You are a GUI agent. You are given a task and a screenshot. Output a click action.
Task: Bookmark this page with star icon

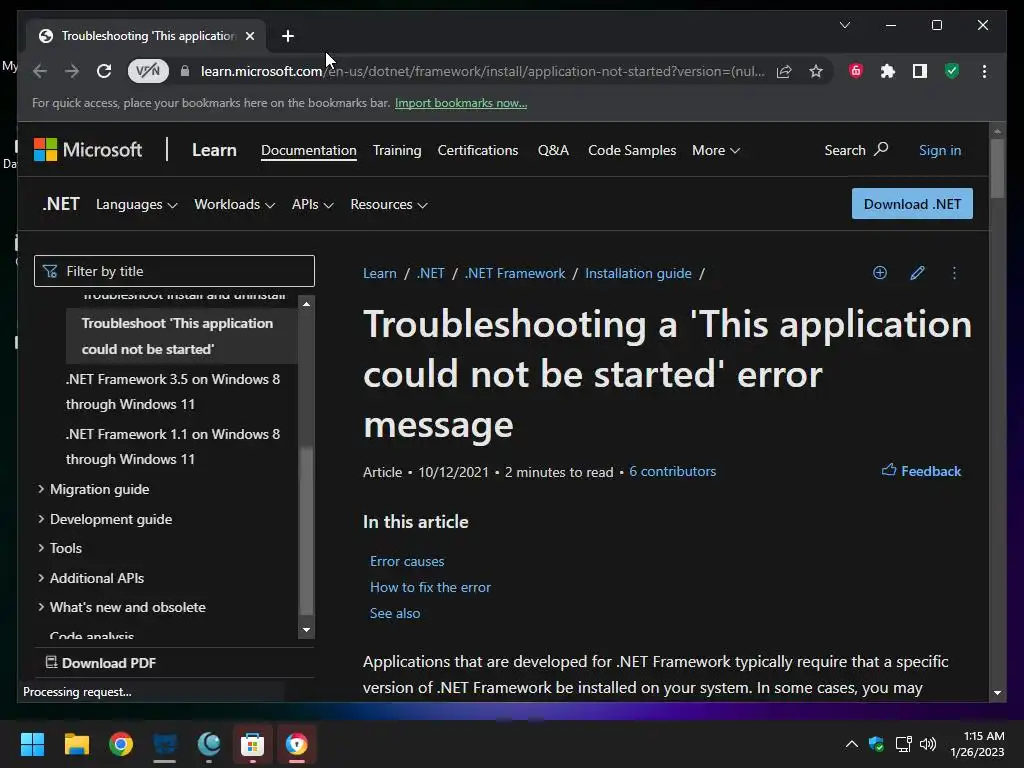(816, 71)
